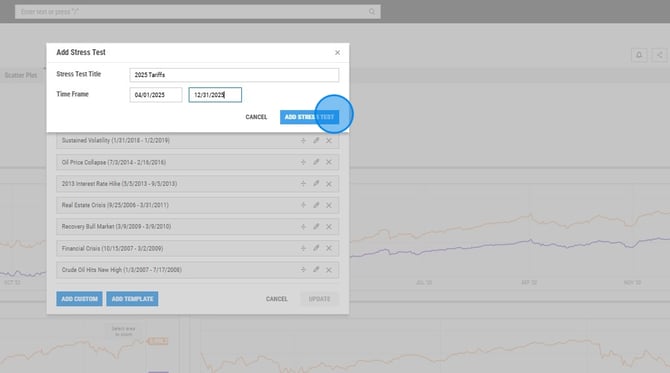Remove the Sustained Volatility stress test

click(329, 141)
